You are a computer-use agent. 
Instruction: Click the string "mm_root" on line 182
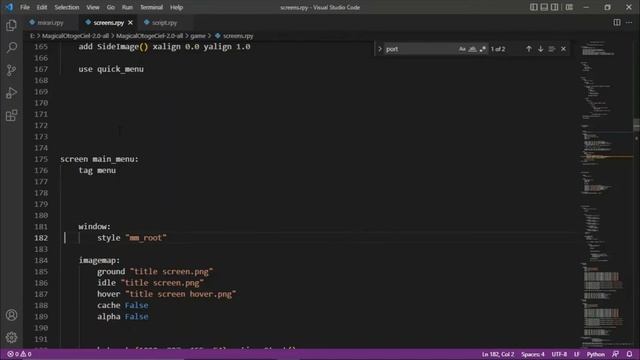pyautogui.click(x=146, y=238)
